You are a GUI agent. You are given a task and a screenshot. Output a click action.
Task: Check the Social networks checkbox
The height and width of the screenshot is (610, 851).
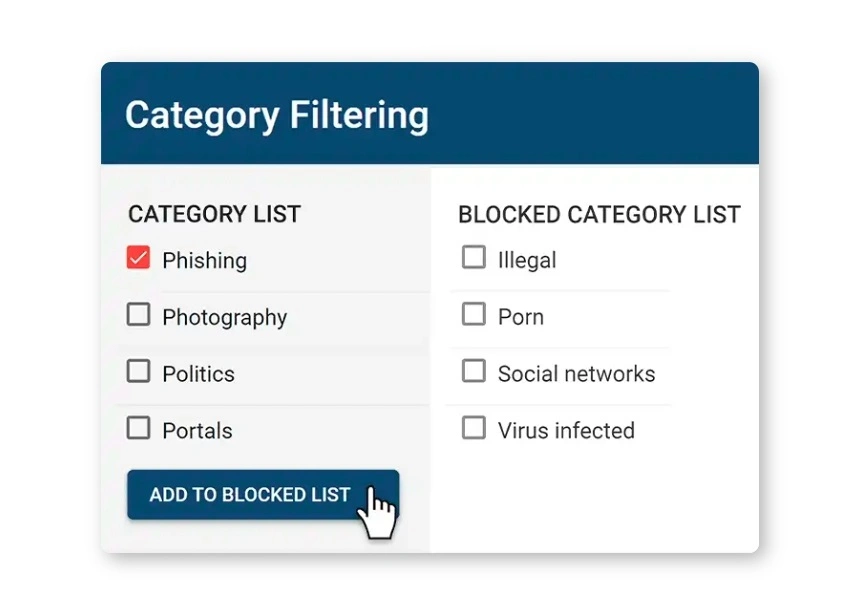coord(473,372)
